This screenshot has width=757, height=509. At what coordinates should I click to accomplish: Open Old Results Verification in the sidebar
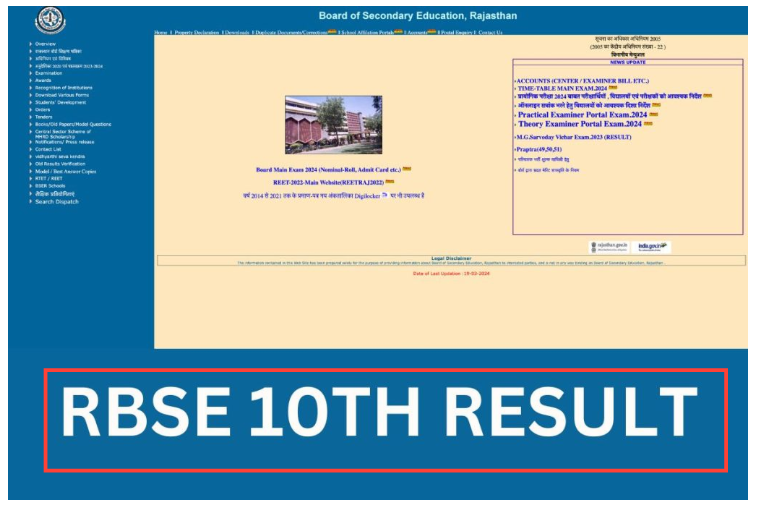click(x=60, y=164)
